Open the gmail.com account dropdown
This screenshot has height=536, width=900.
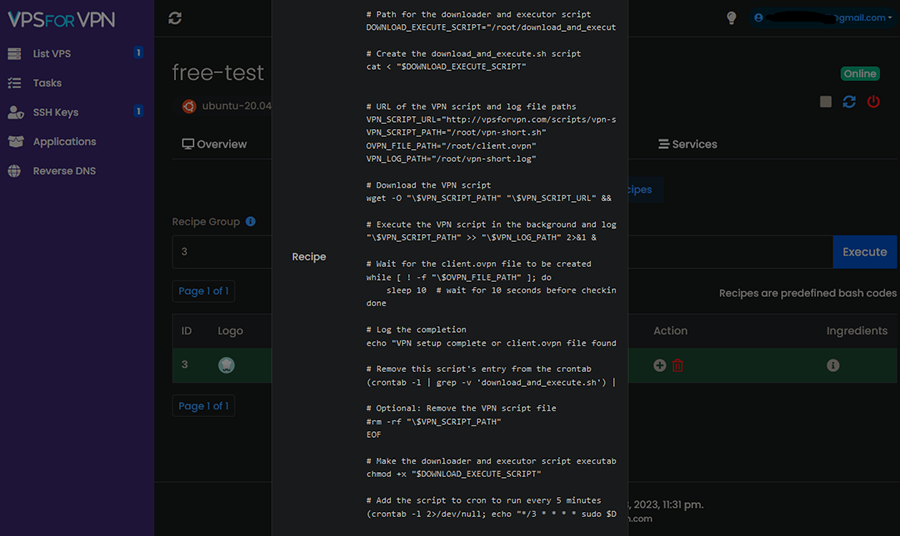pos(823,18)
